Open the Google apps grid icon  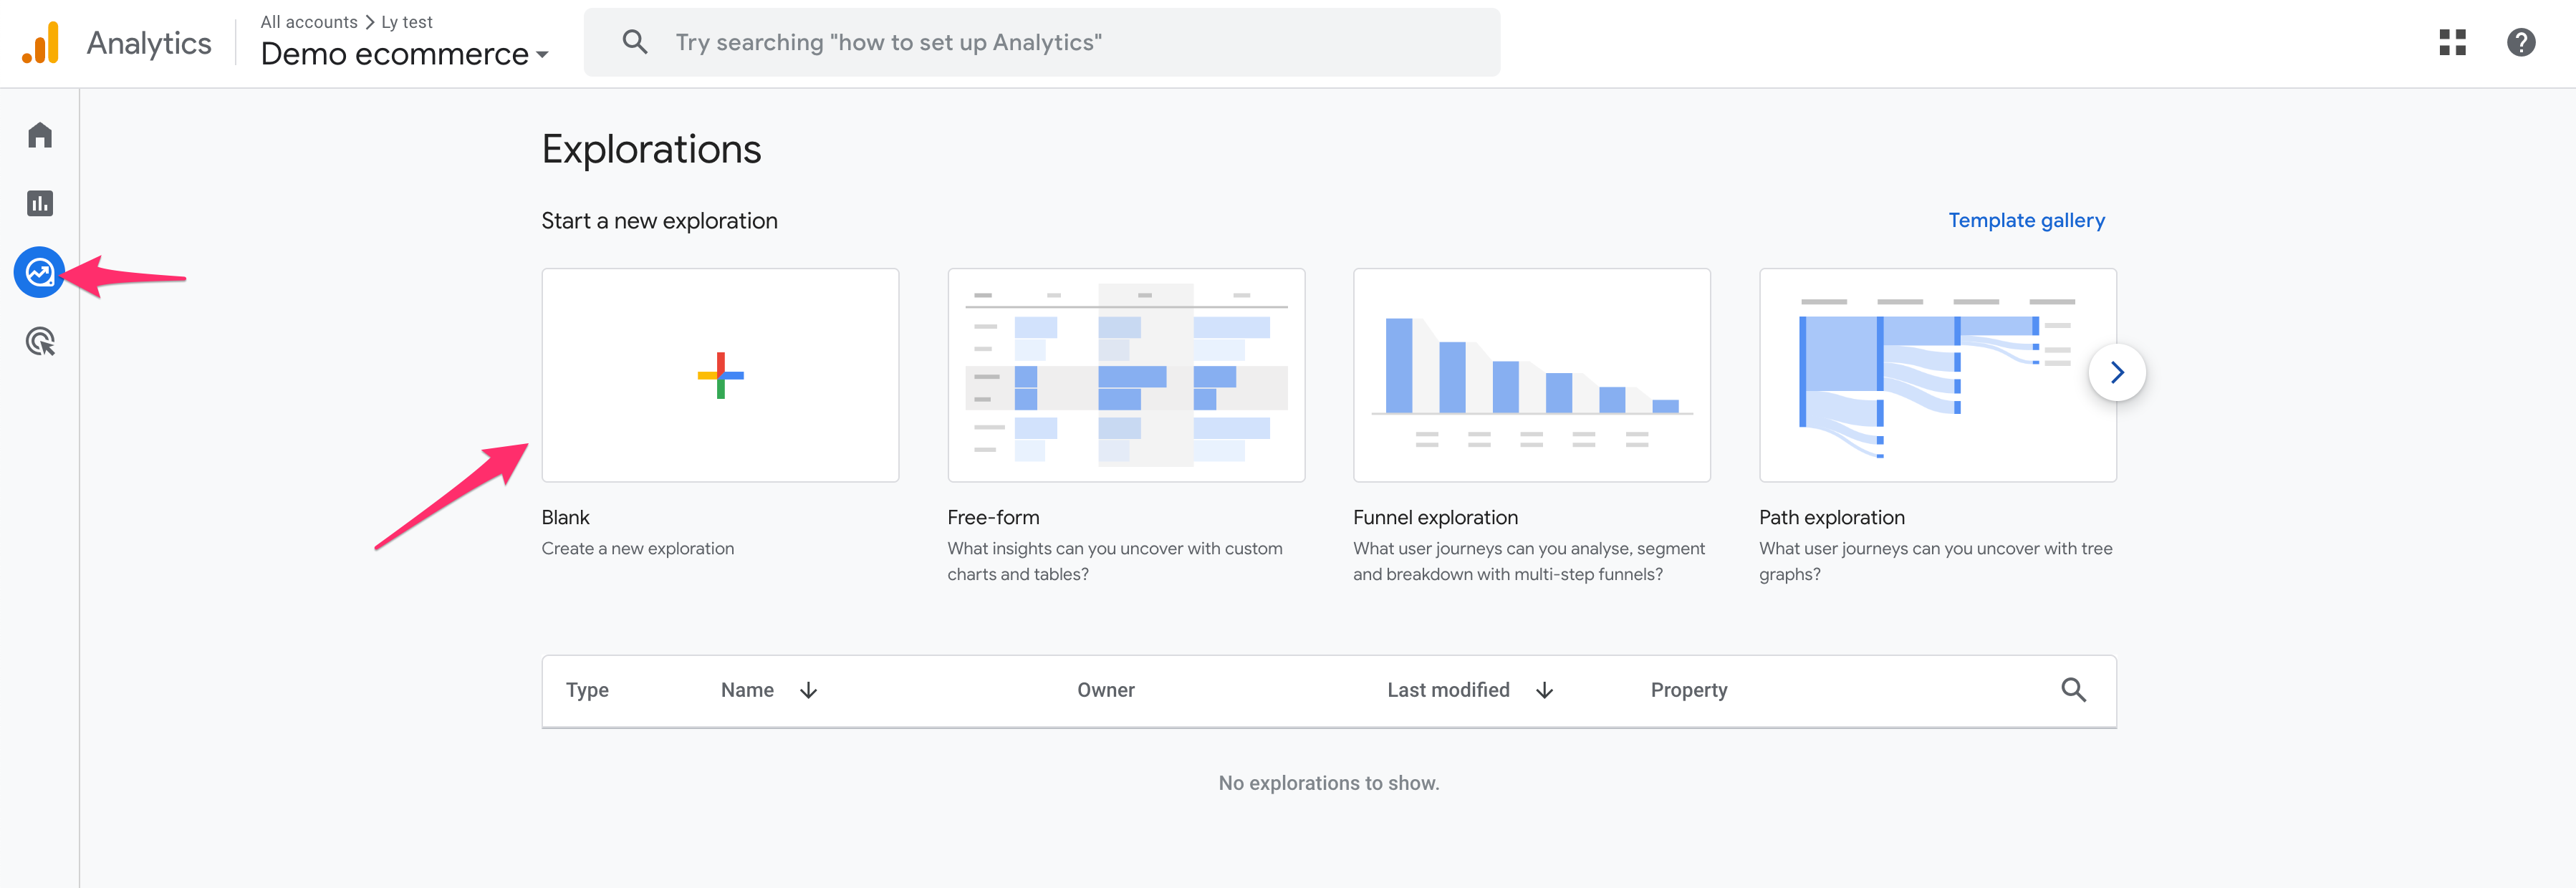[2452, 42]
